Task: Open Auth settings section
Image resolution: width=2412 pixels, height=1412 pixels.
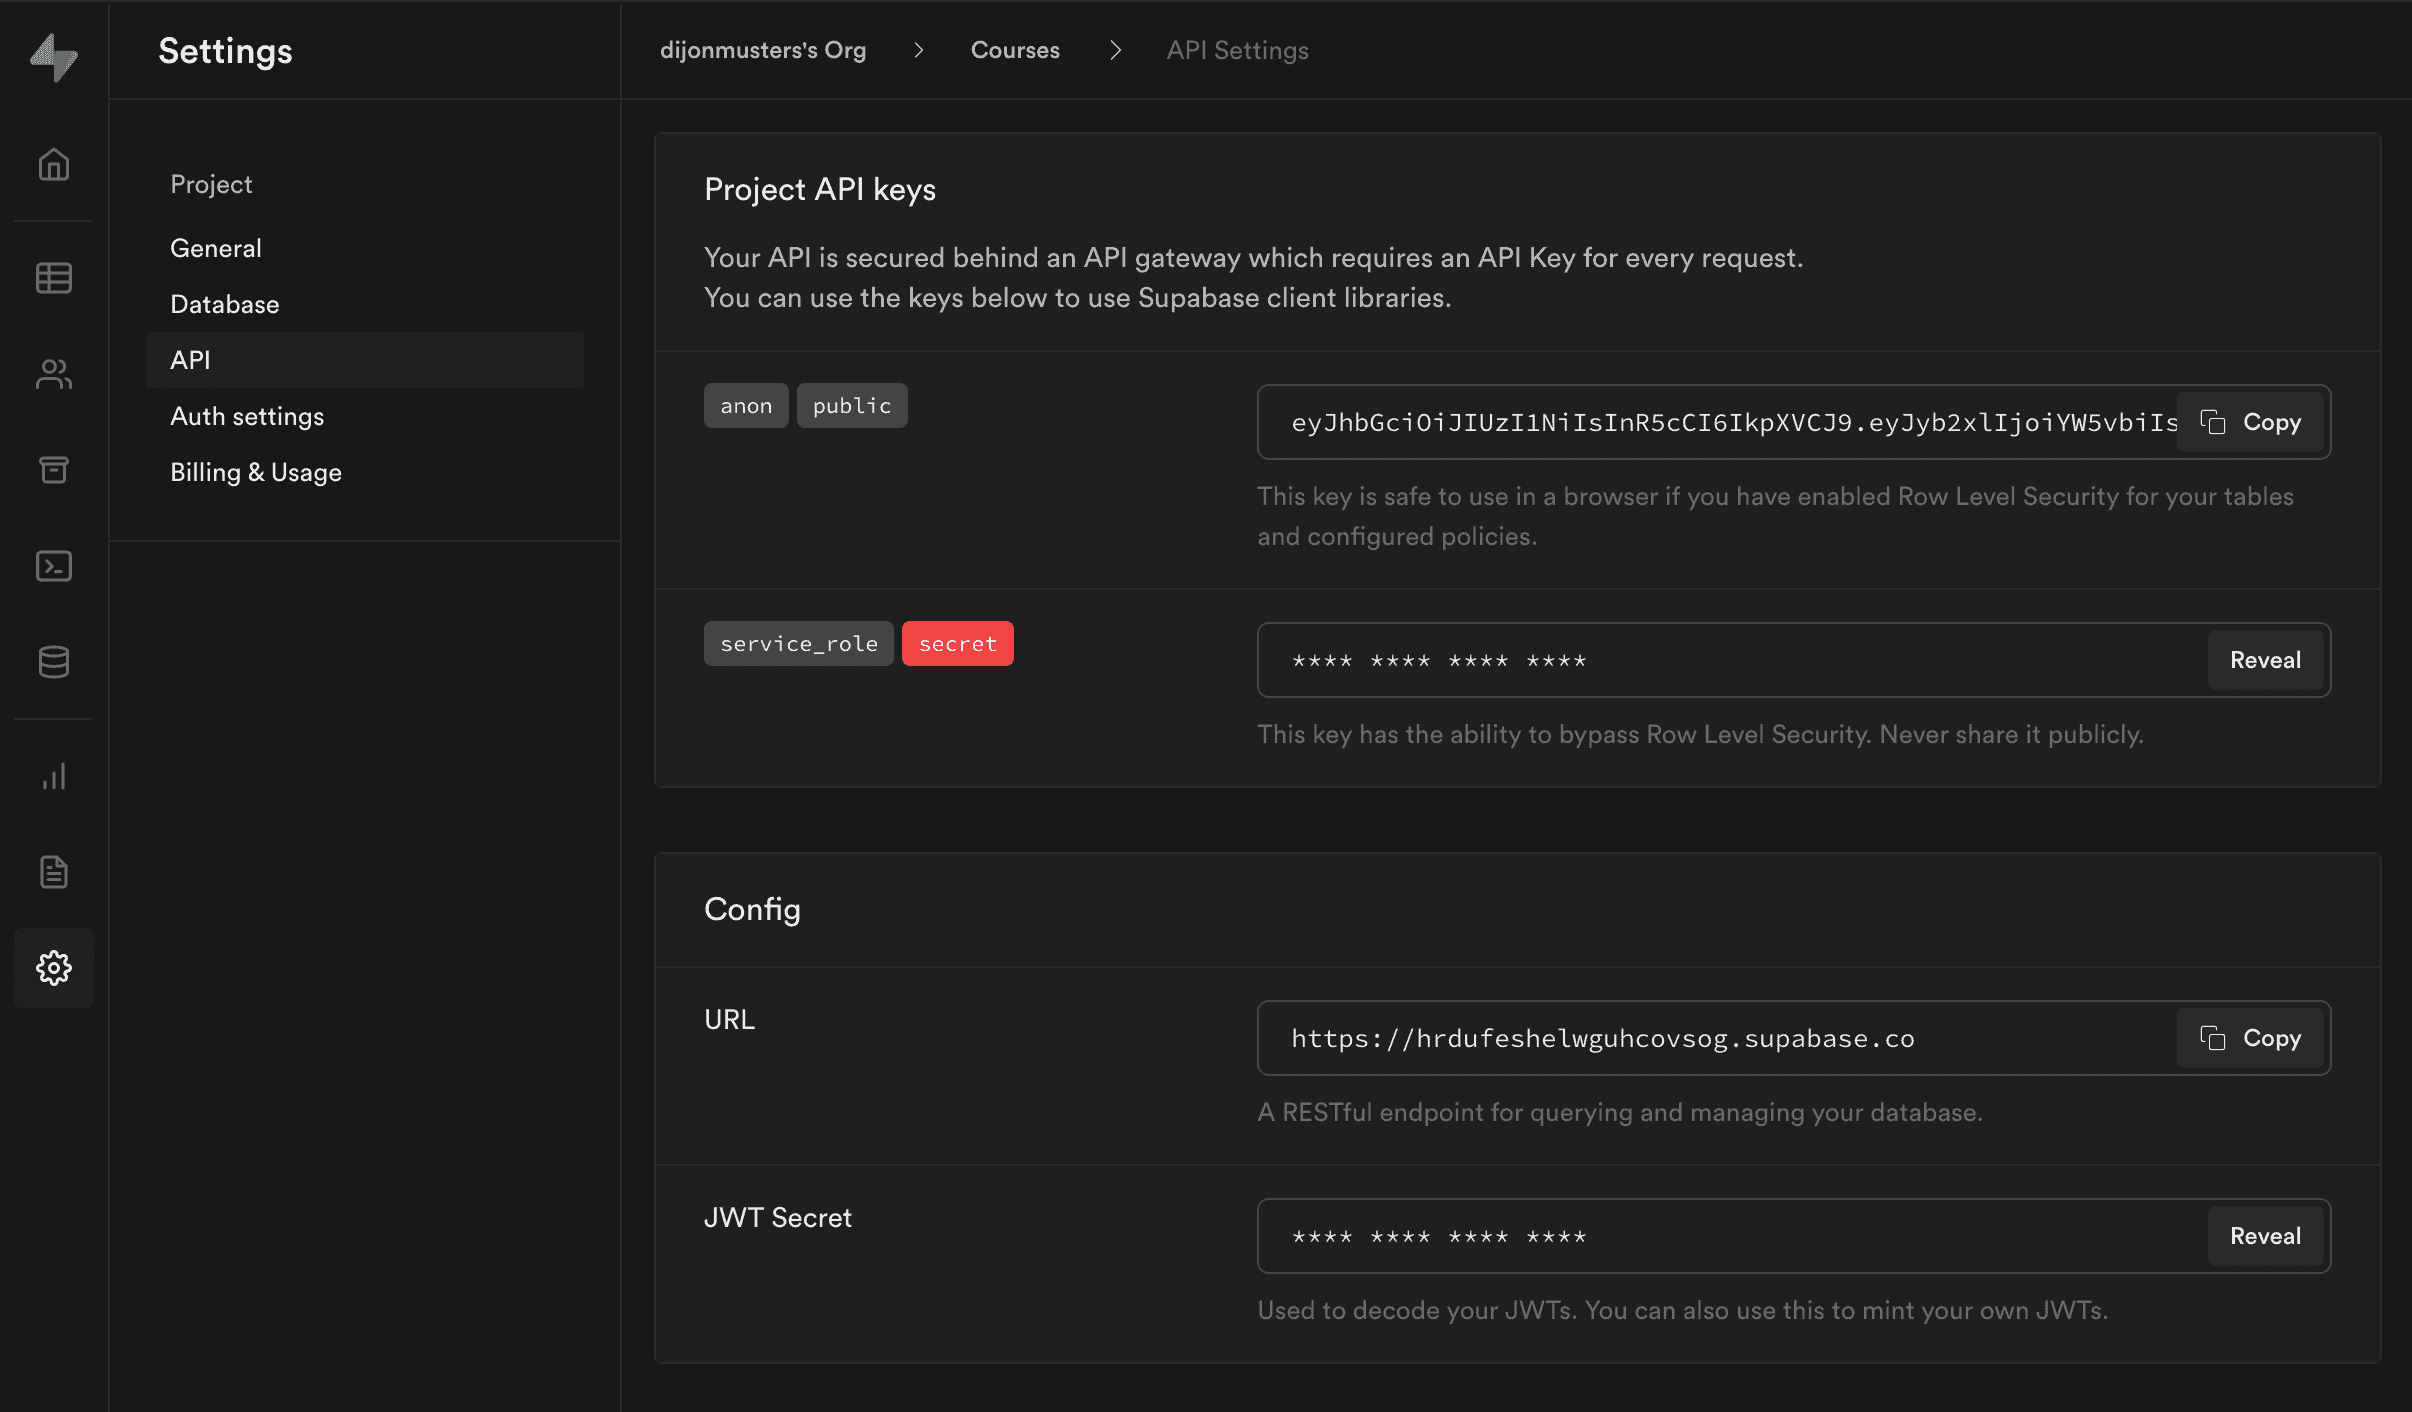Action: click(x=247, y=415)
